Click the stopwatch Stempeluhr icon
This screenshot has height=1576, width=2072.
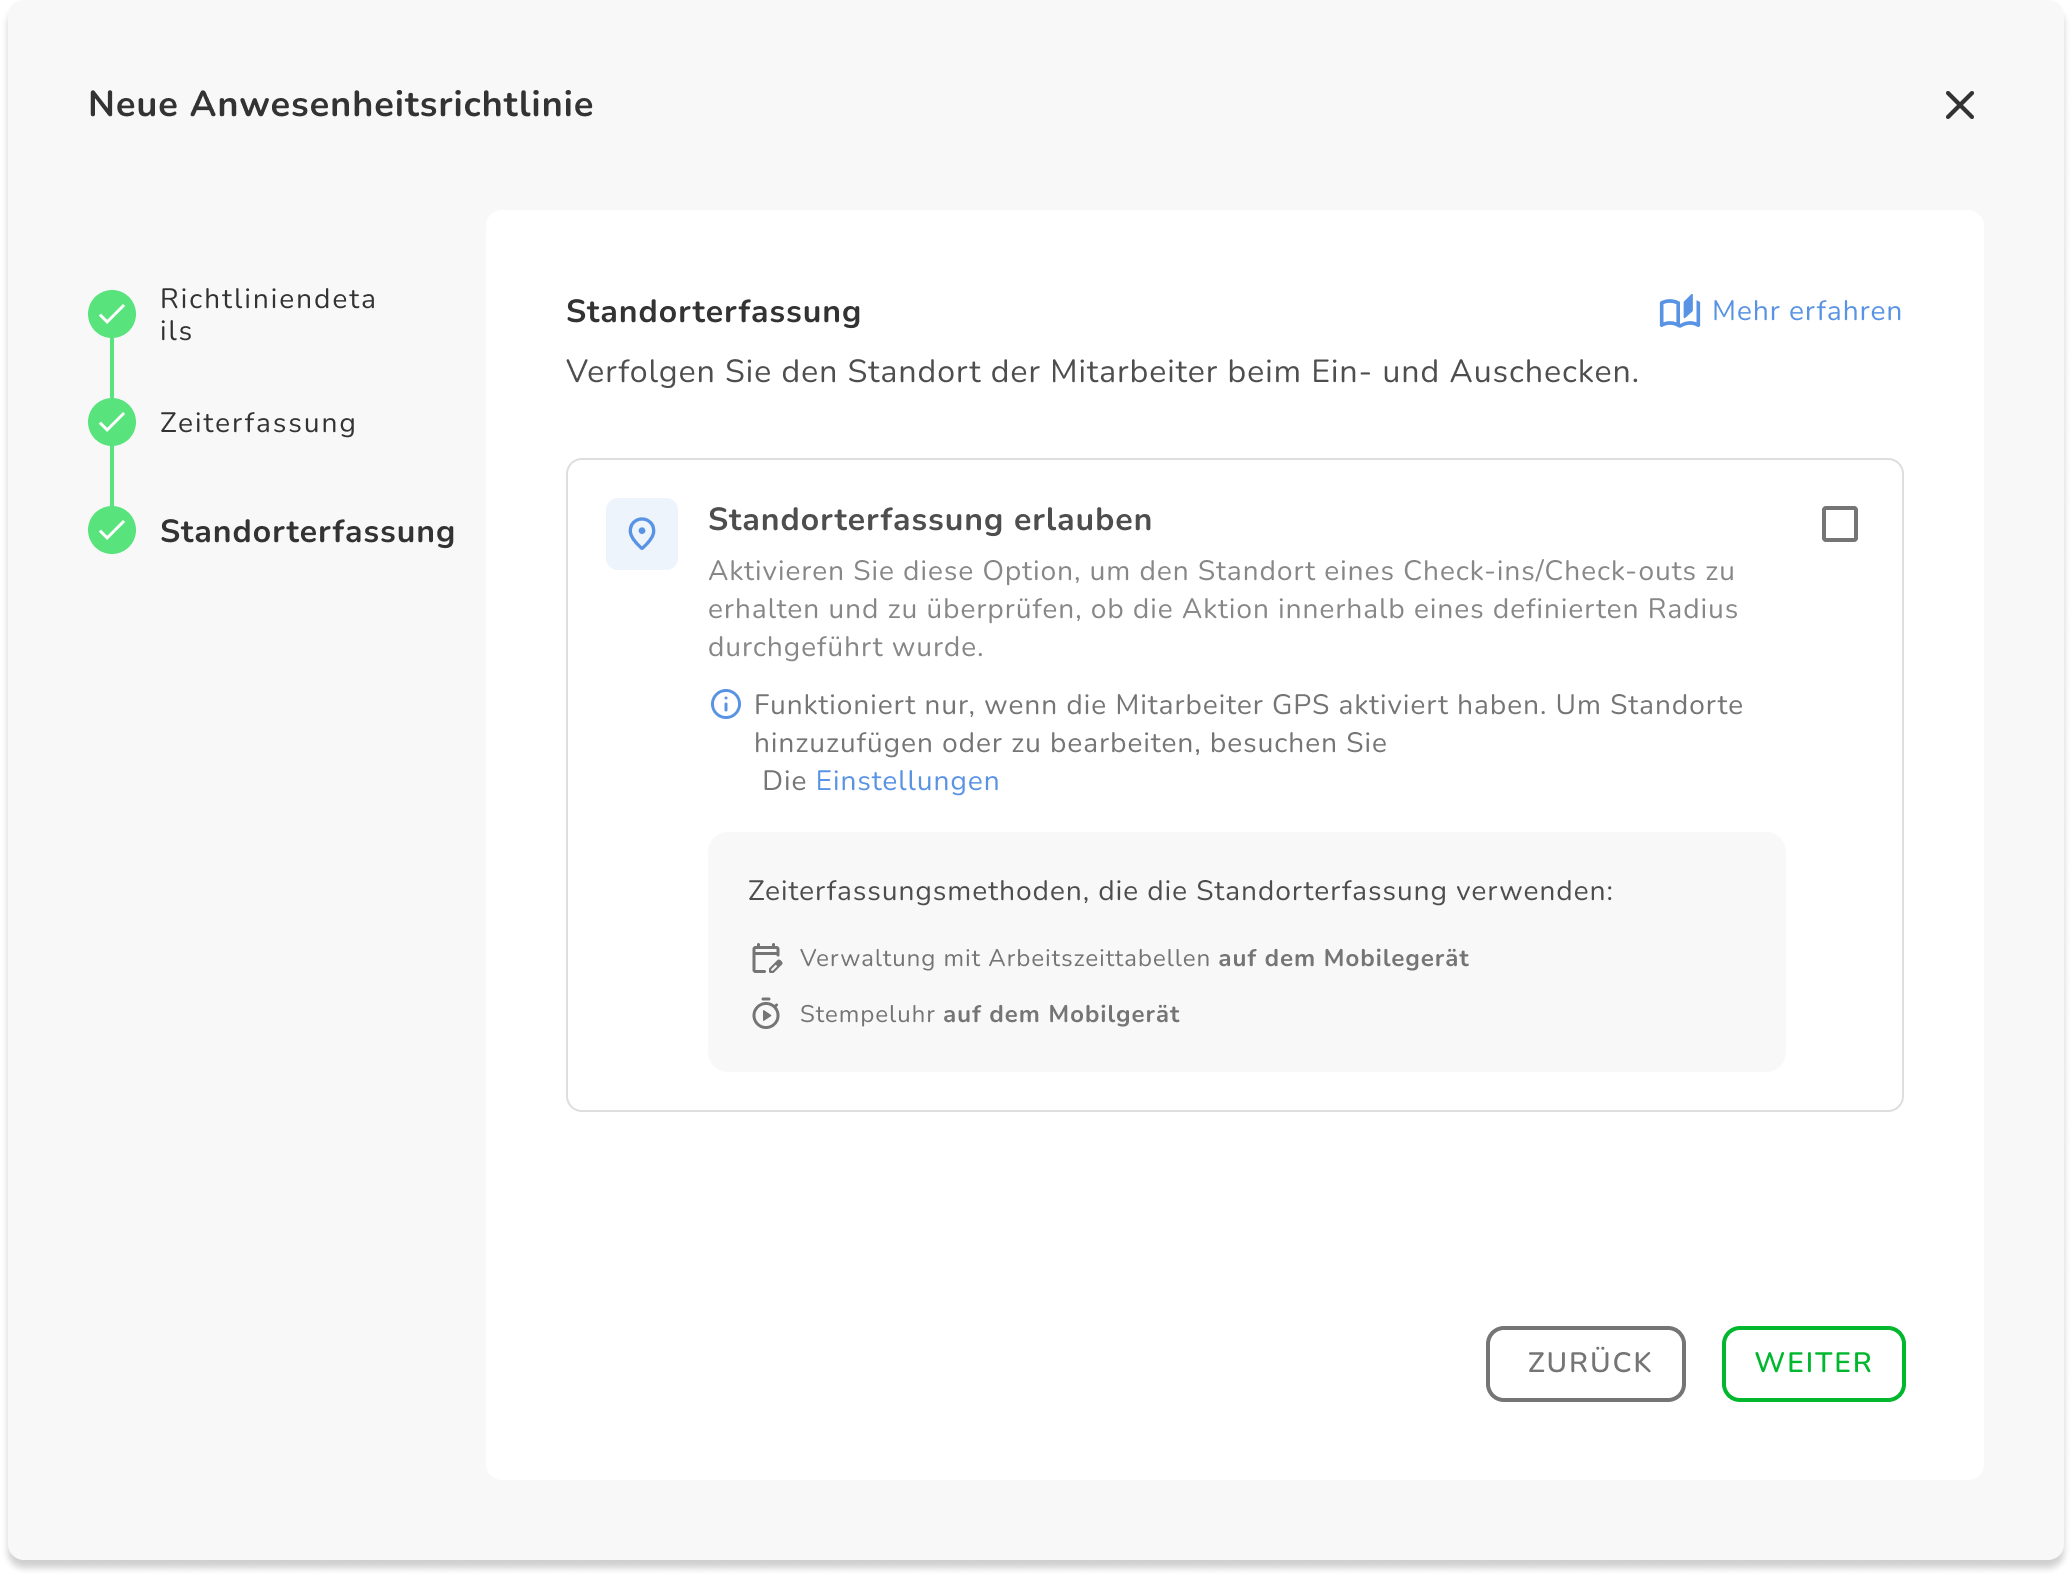coord(766,1014)
